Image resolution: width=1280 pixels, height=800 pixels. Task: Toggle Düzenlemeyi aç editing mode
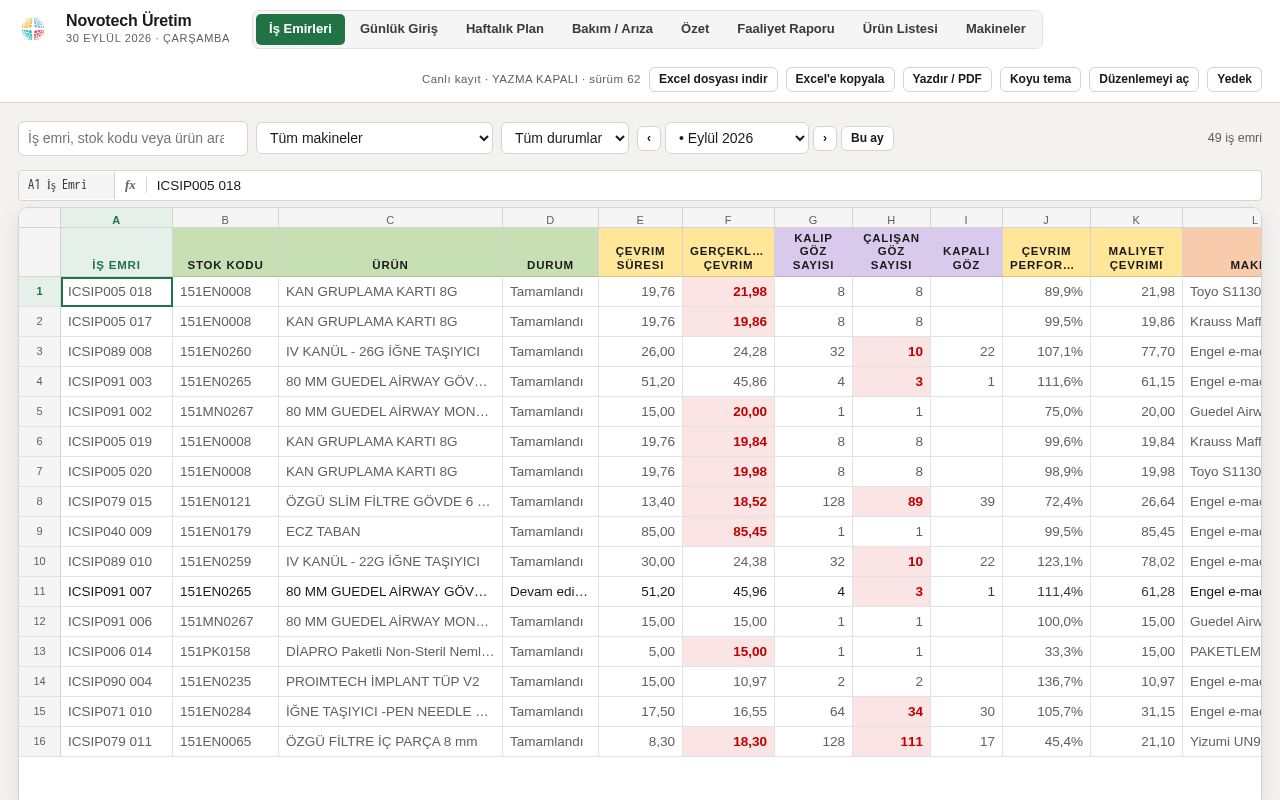(x=1144, y=80)
